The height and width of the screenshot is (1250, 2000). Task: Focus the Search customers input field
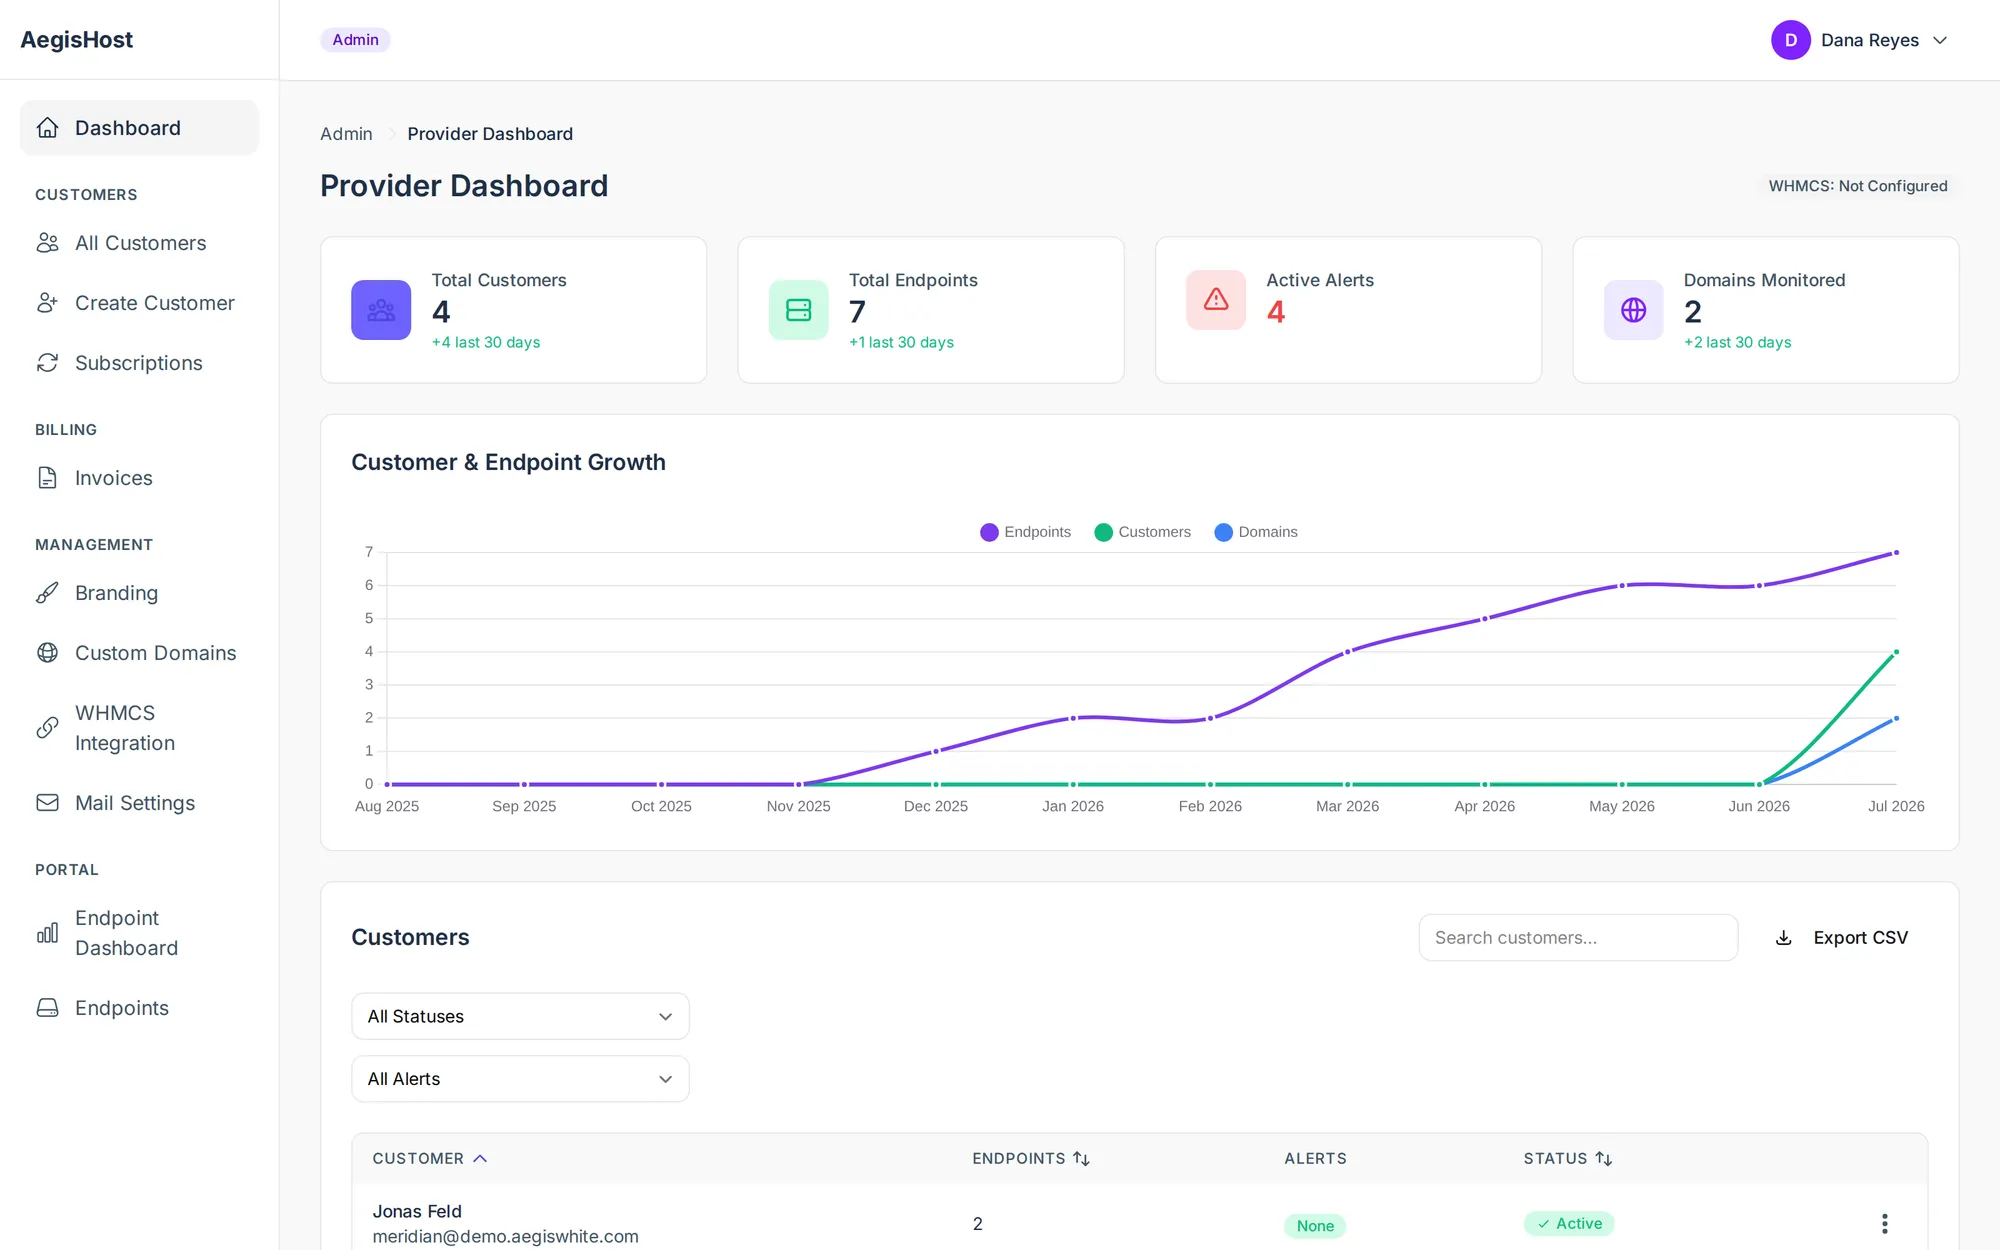coord(1578,938)
